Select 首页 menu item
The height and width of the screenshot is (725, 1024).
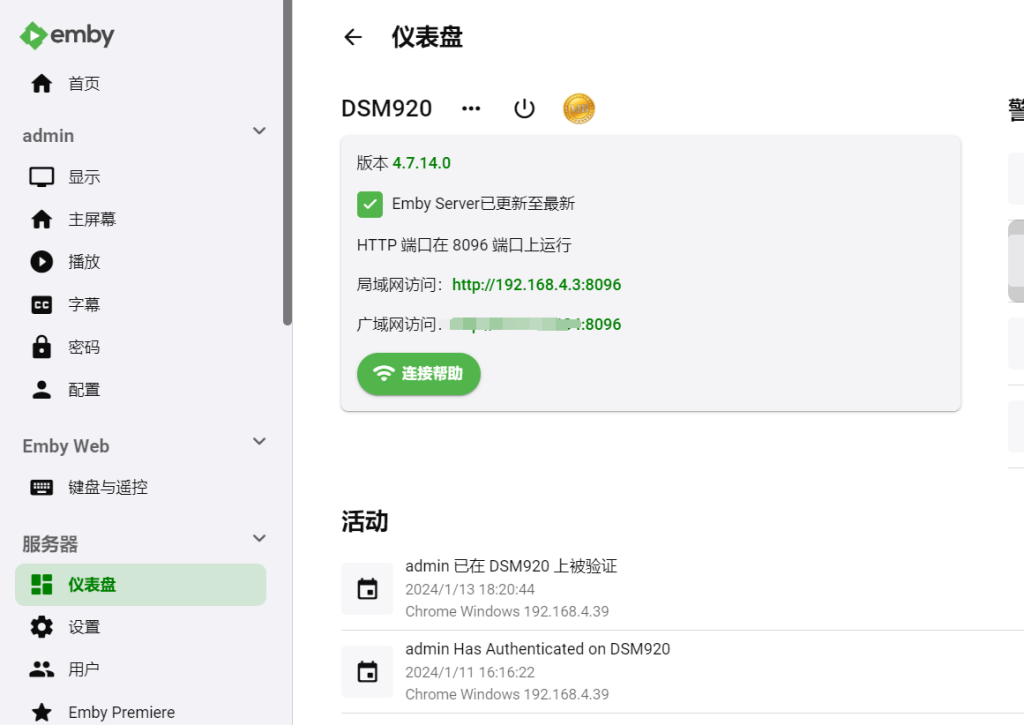click(x=140, y=84)
